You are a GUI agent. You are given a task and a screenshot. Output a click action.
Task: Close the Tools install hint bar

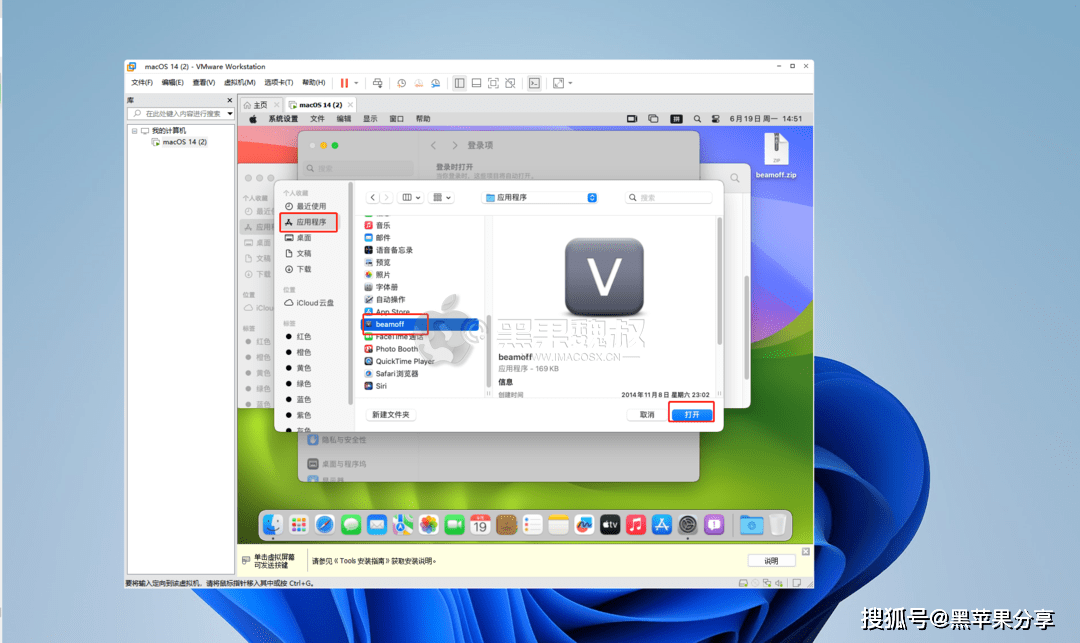(x=806, y=552)
